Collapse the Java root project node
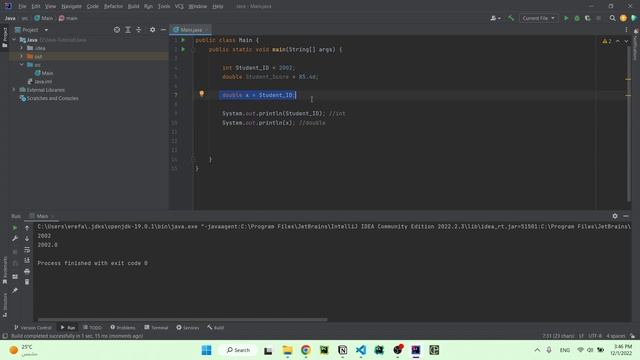640x360 pixels. click(14, 40)
